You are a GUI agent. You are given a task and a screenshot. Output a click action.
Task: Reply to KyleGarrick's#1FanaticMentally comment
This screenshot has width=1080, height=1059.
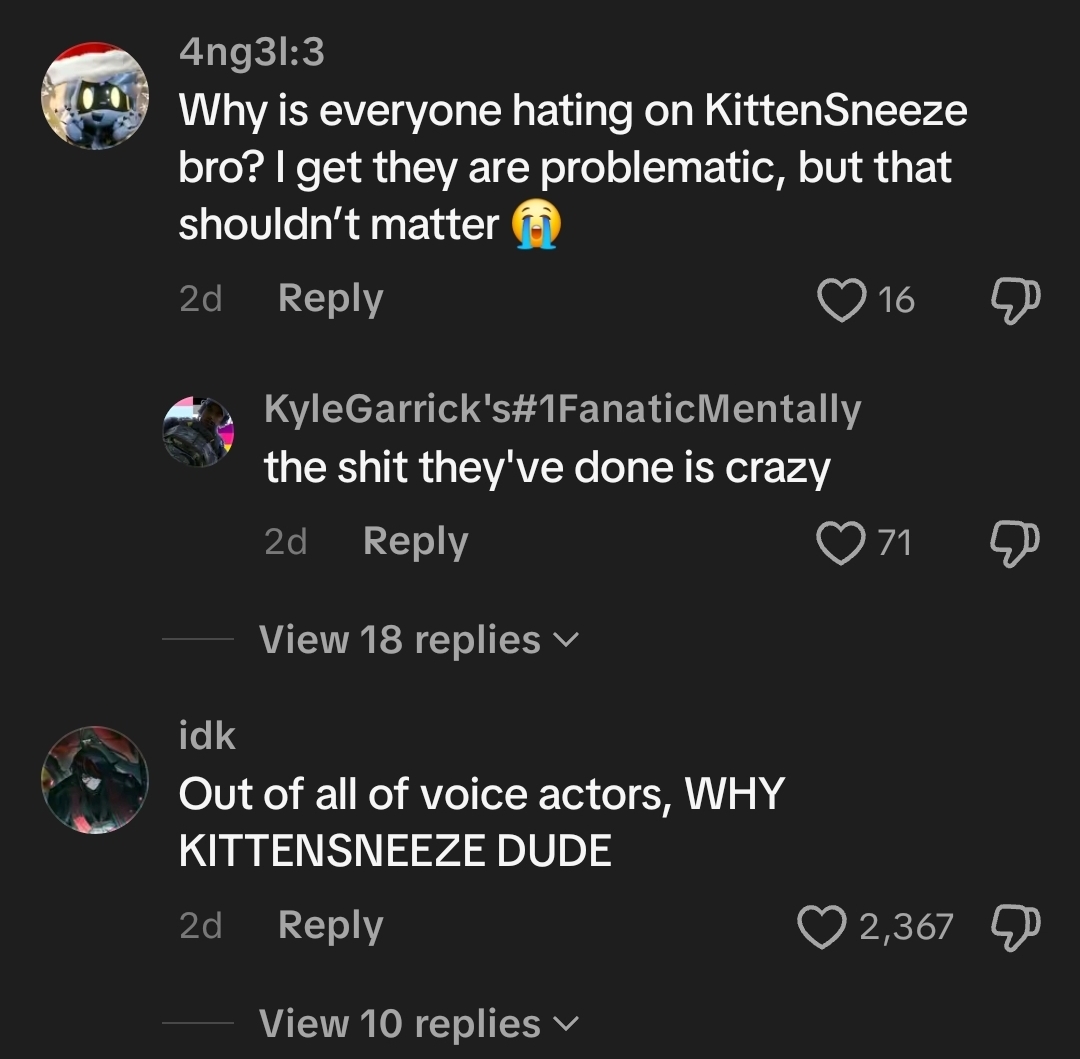click(415, 542)
